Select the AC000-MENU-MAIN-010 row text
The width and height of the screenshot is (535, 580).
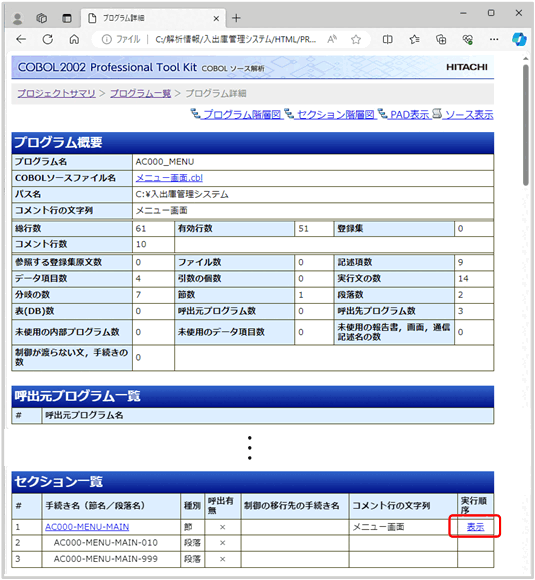105,543
